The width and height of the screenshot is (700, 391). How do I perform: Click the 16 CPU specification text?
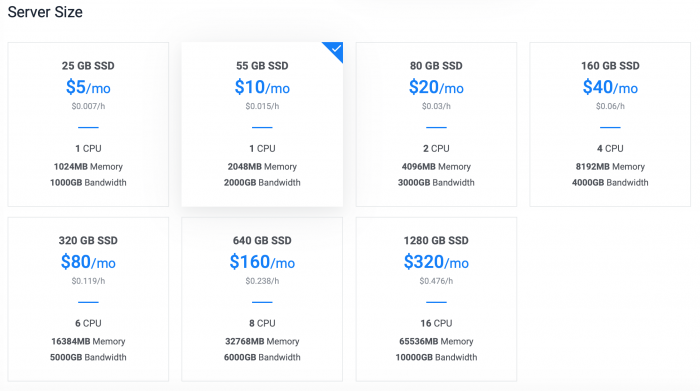point(436,323)
